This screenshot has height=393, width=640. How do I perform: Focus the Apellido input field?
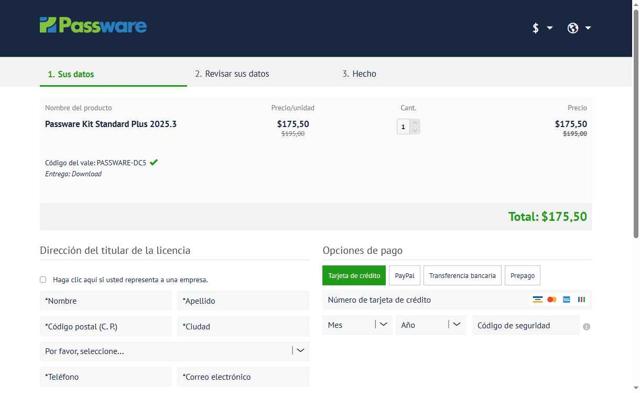243,301
